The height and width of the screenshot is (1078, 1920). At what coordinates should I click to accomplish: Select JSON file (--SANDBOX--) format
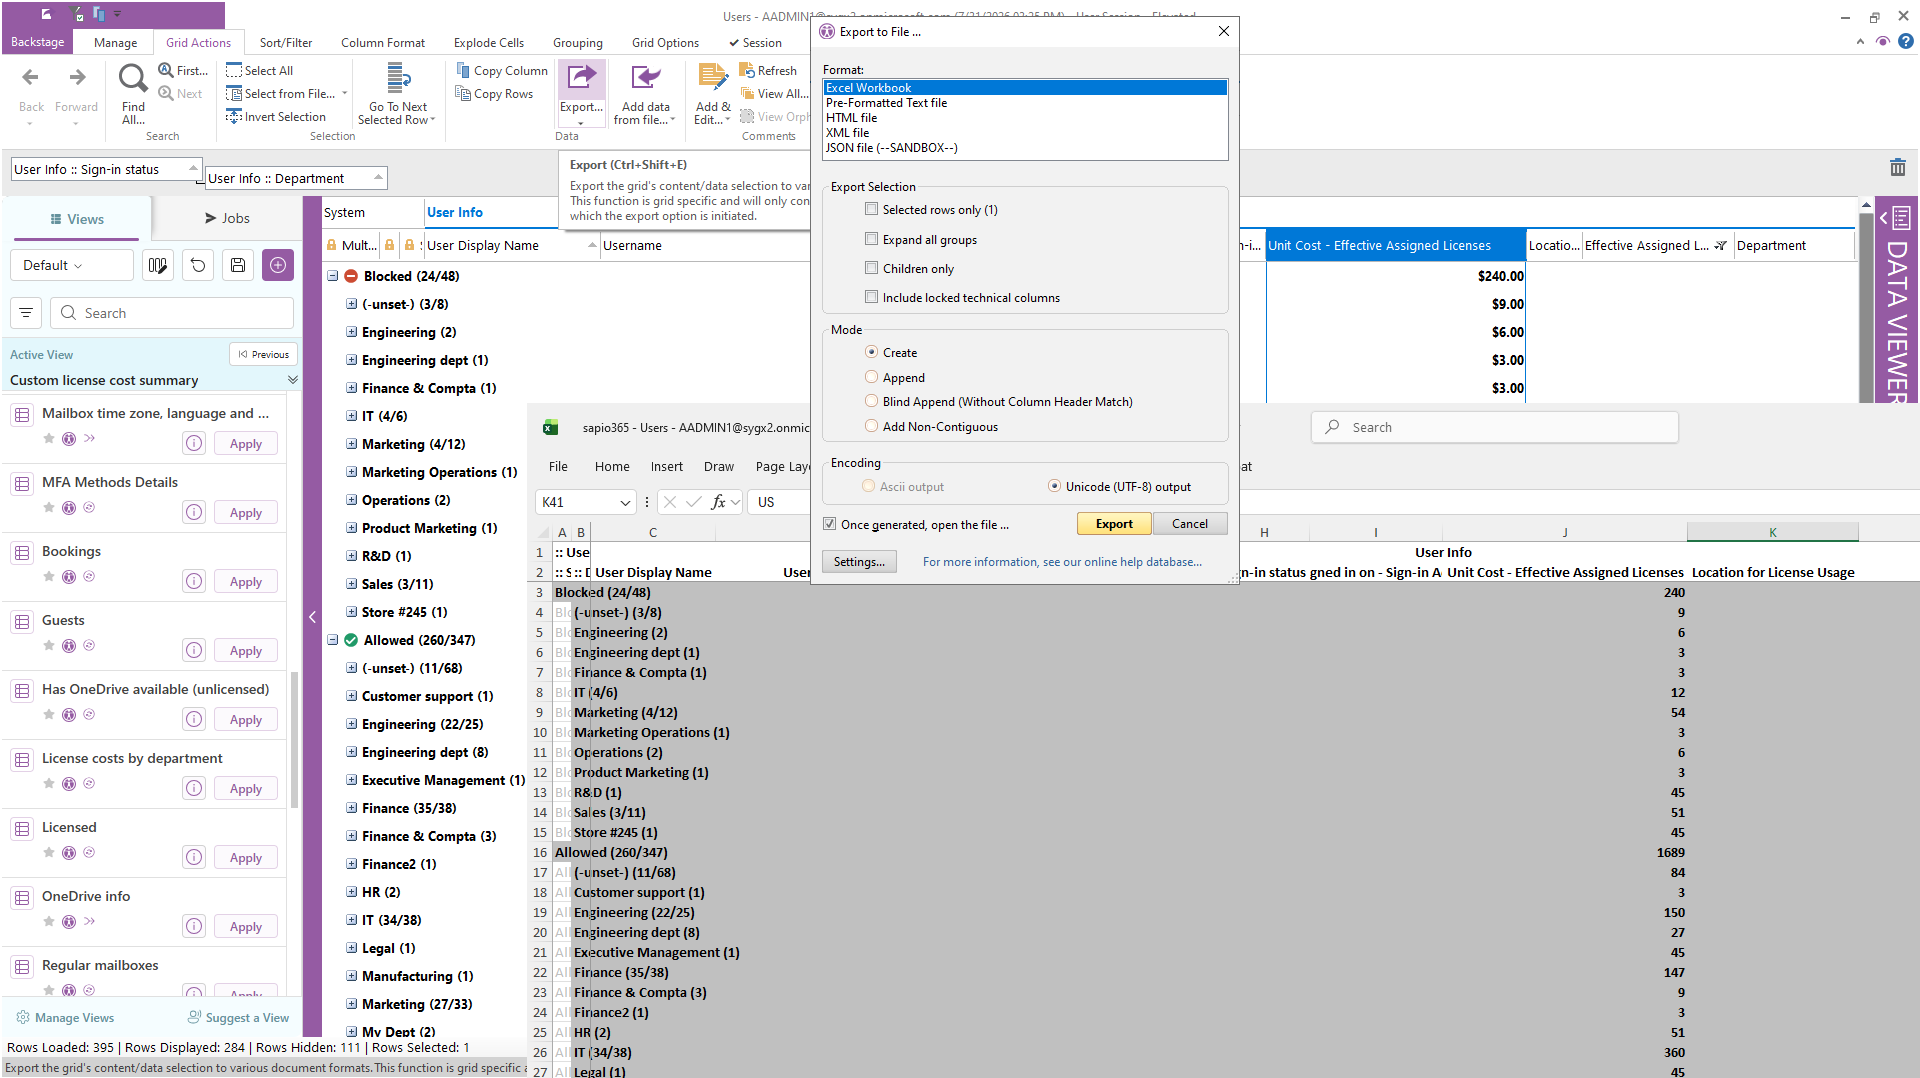tap(1025, 148)
